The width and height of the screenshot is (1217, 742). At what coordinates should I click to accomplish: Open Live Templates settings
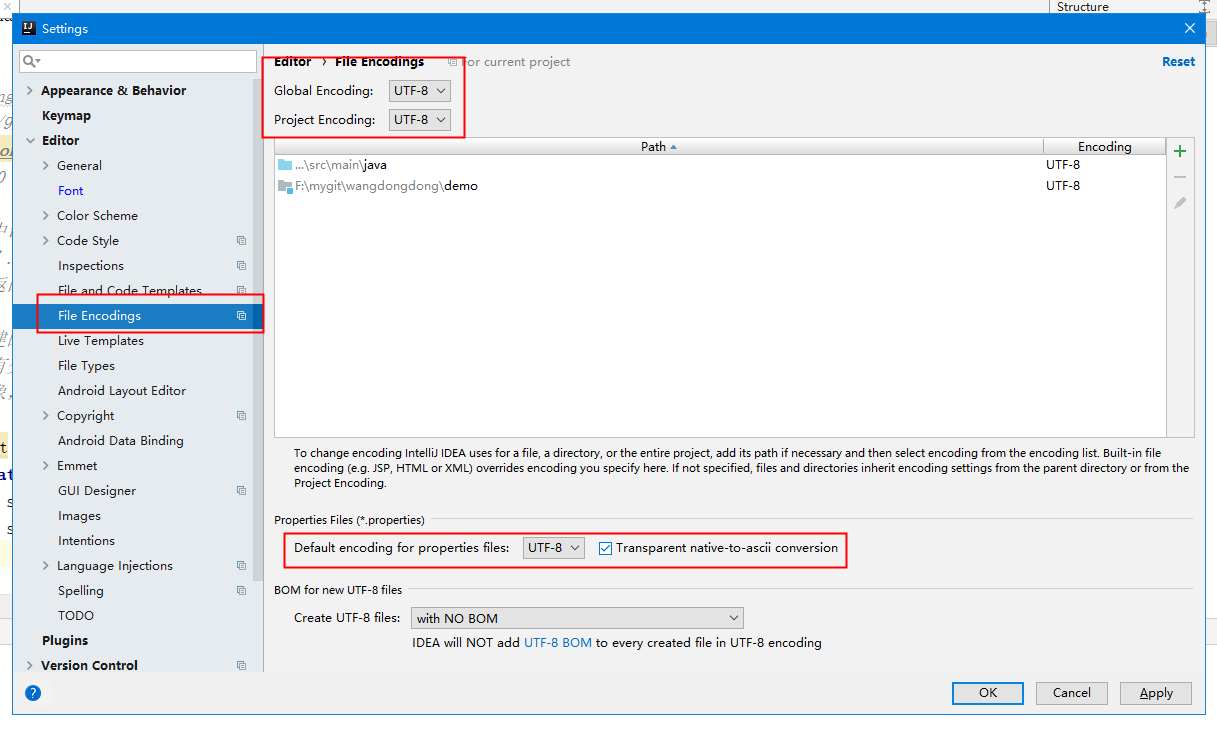[x=101, y=341]
